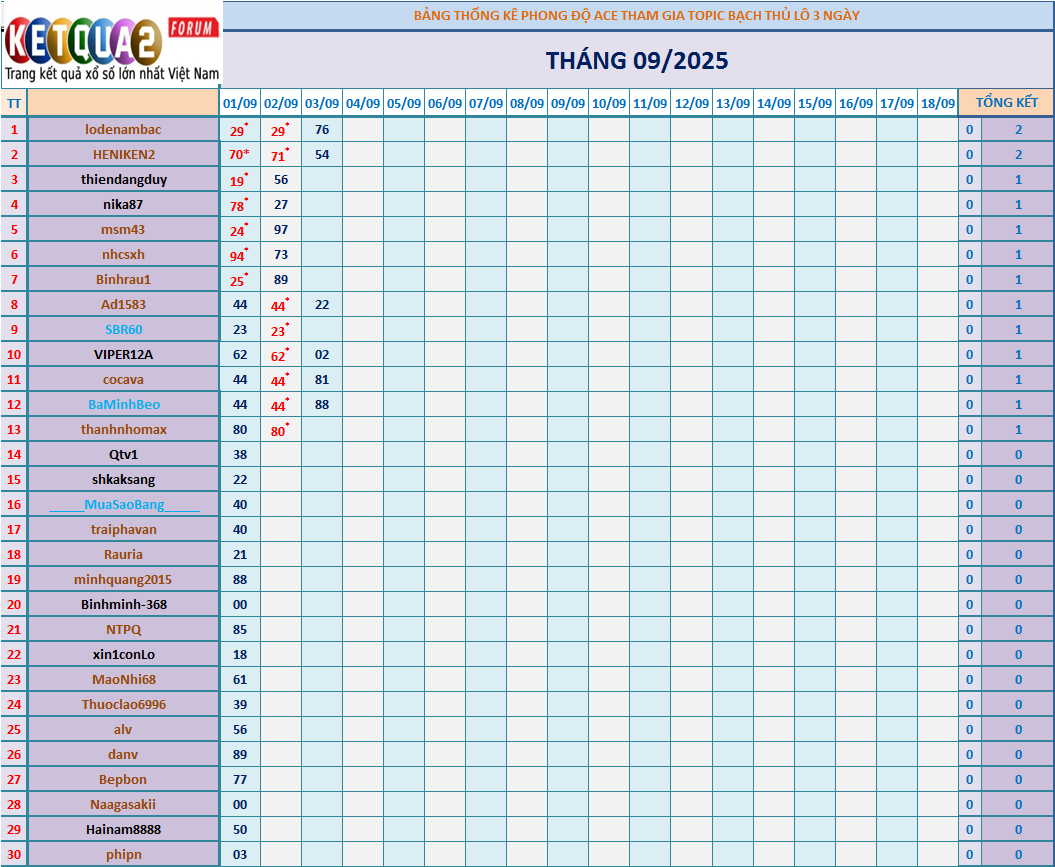Select the 01/09 date column header
Image resolution: width=1055 pixels, height=867 pixels.
pos(240,104)
